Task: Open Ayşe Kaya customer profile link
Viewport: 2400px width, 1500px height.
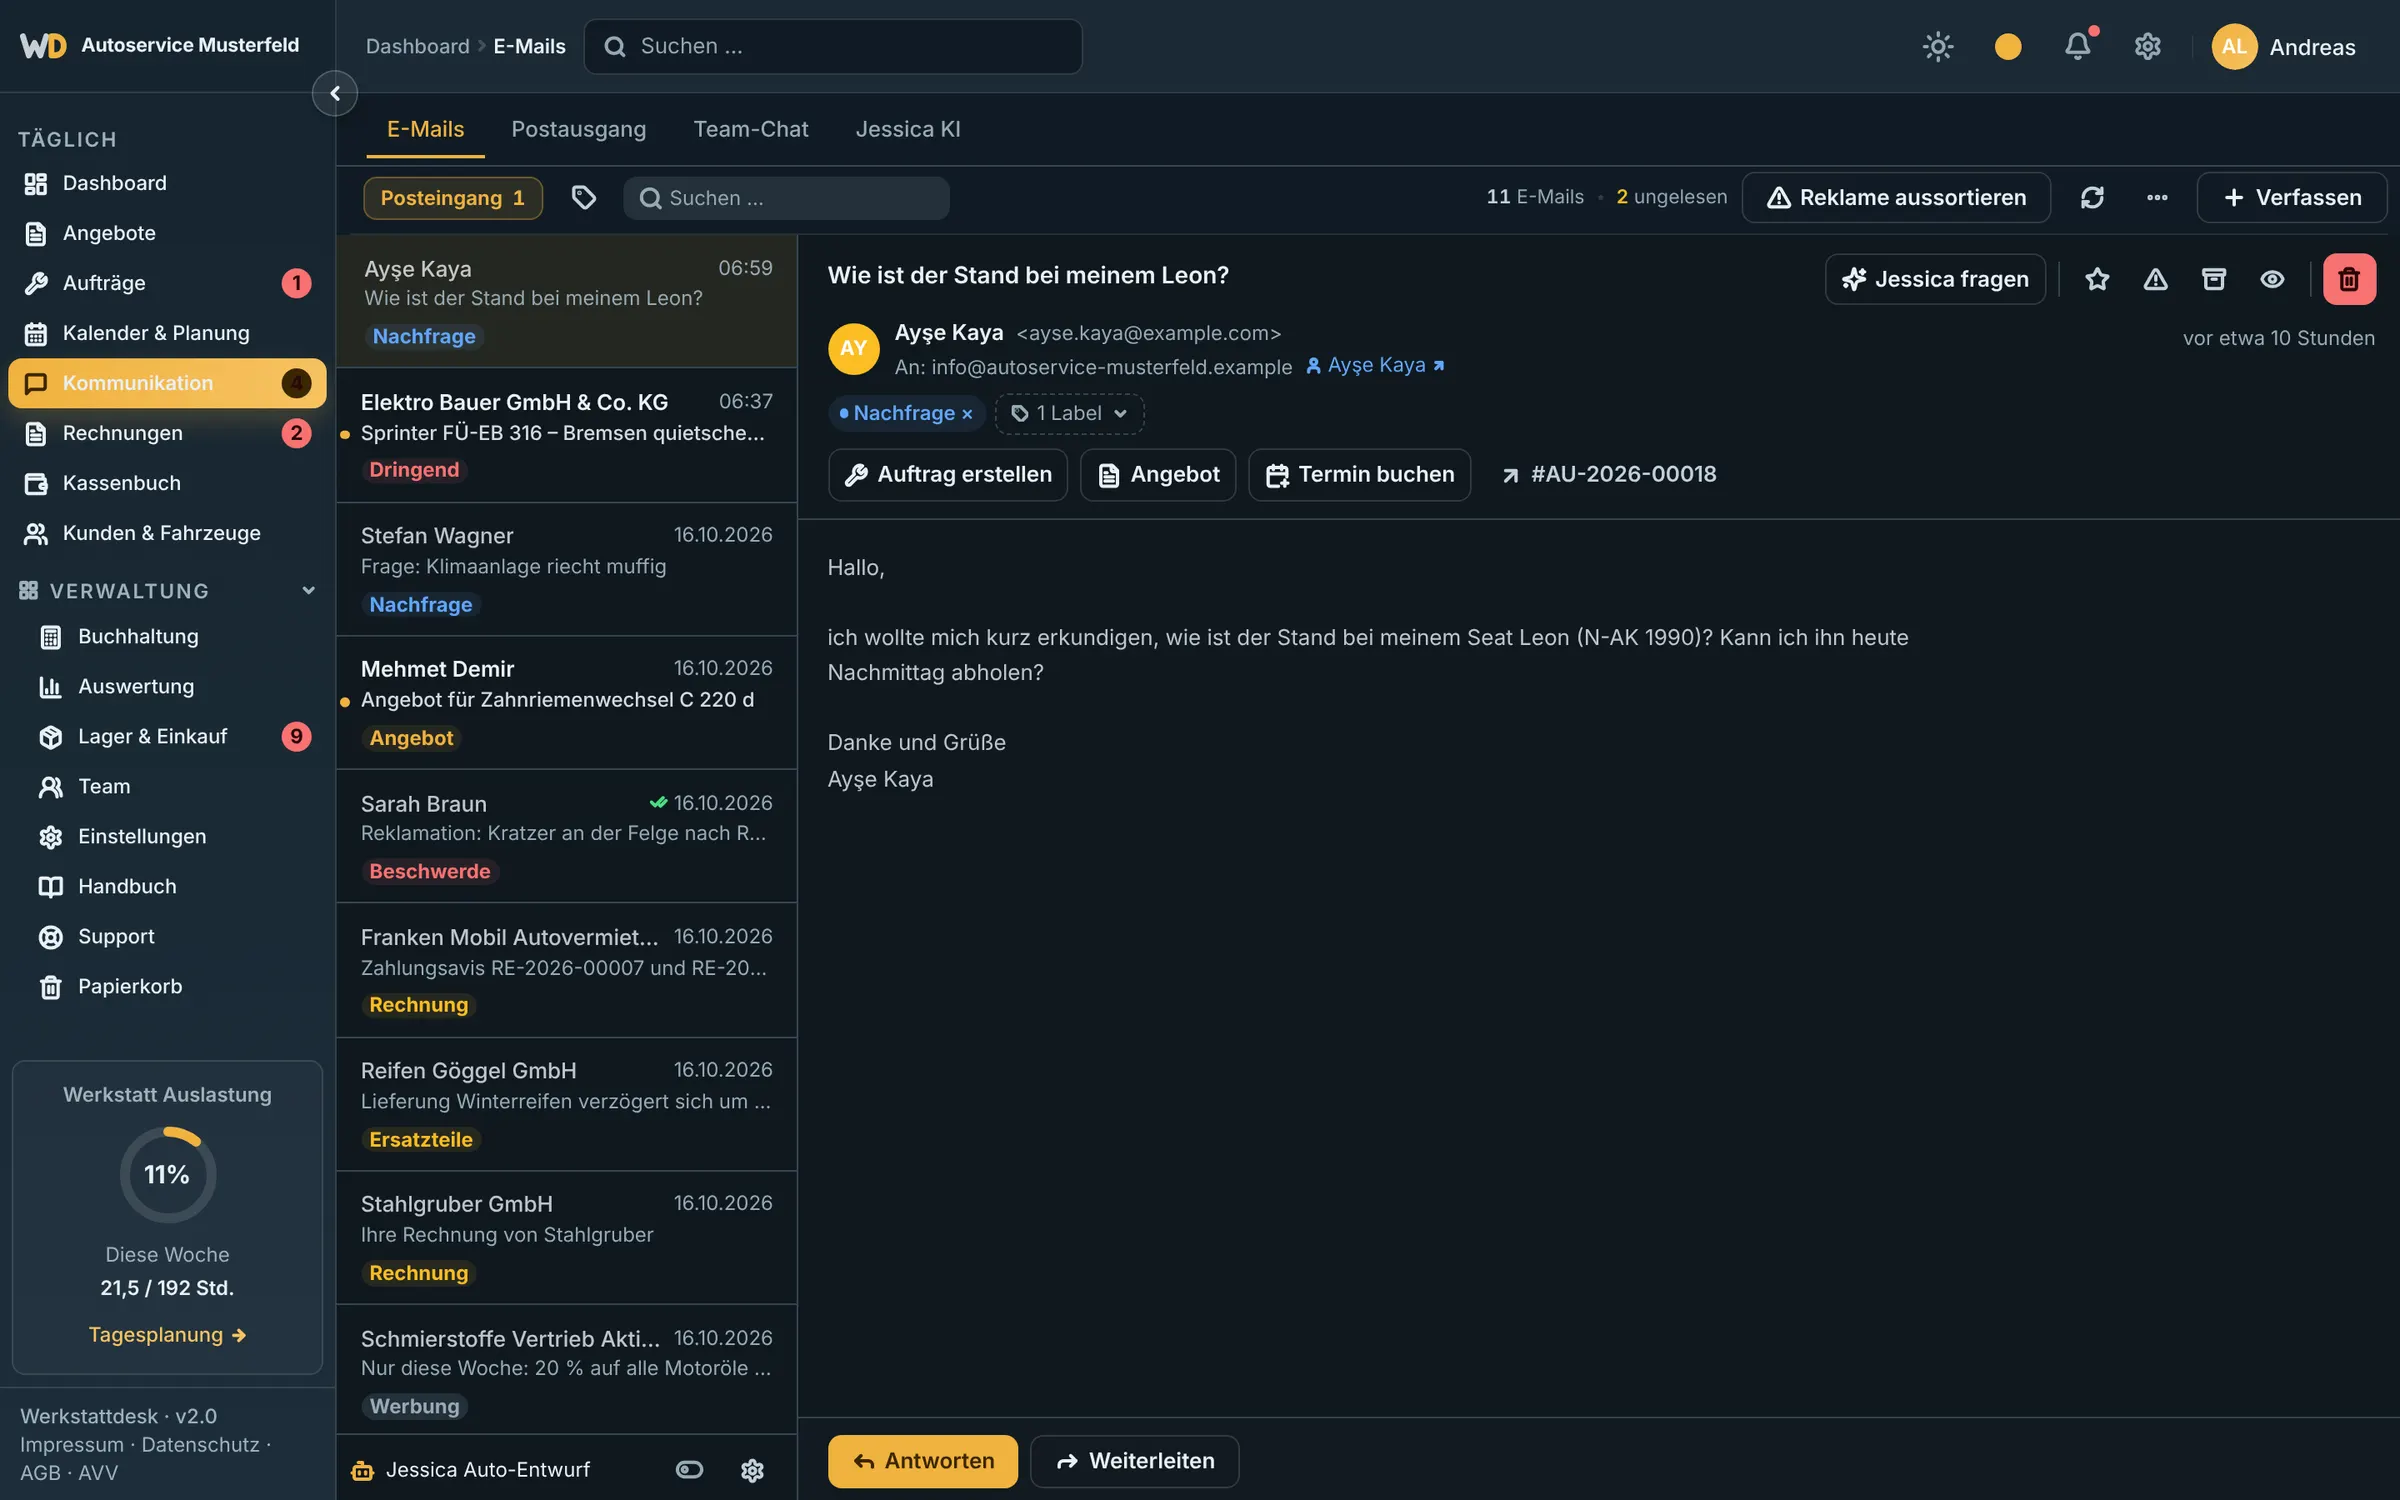Action: 1375,365
